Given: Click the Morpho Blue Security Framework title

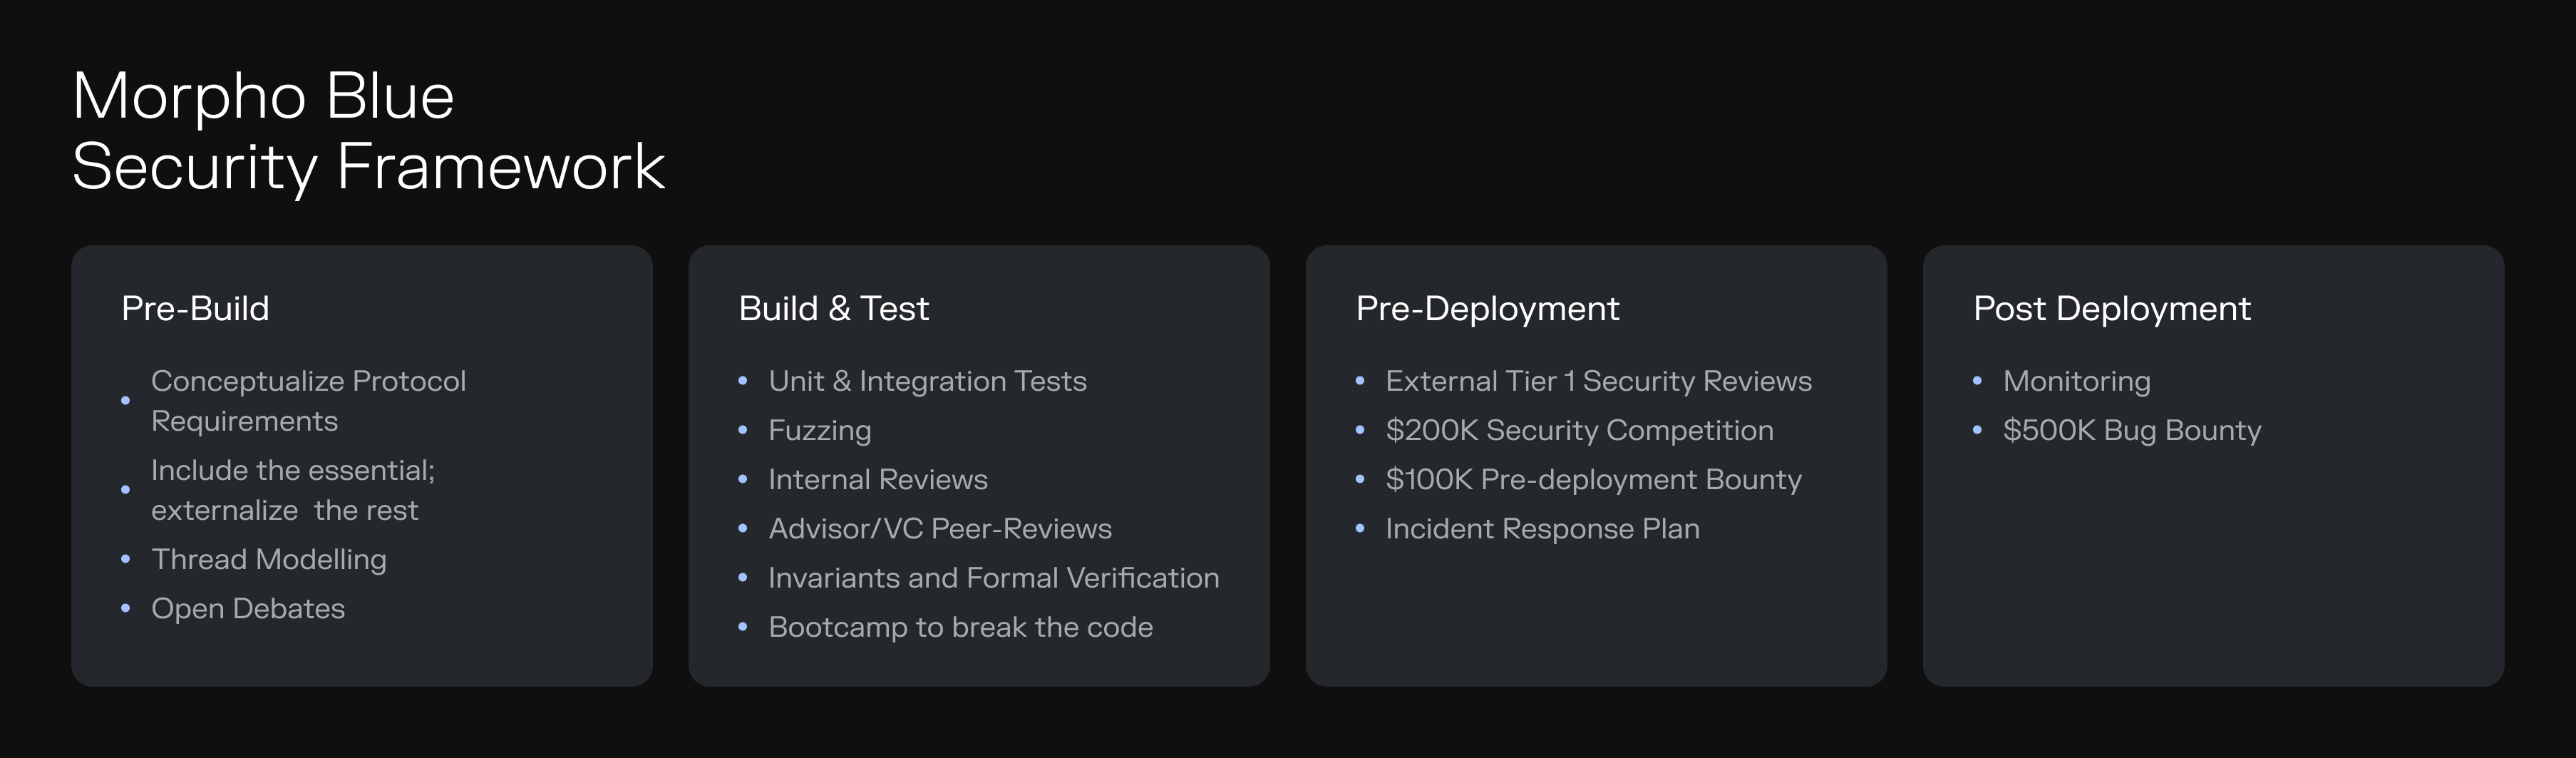Looking at the screenshot, I should [x=368, y=130].
